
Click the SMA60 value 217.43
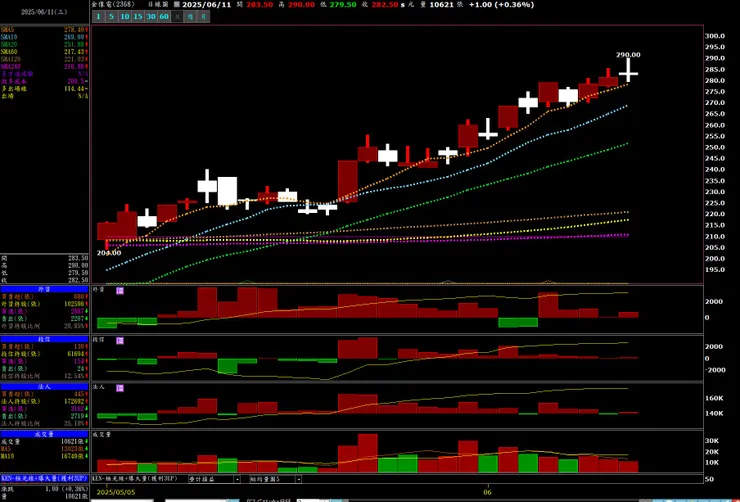tap(74, 51)
